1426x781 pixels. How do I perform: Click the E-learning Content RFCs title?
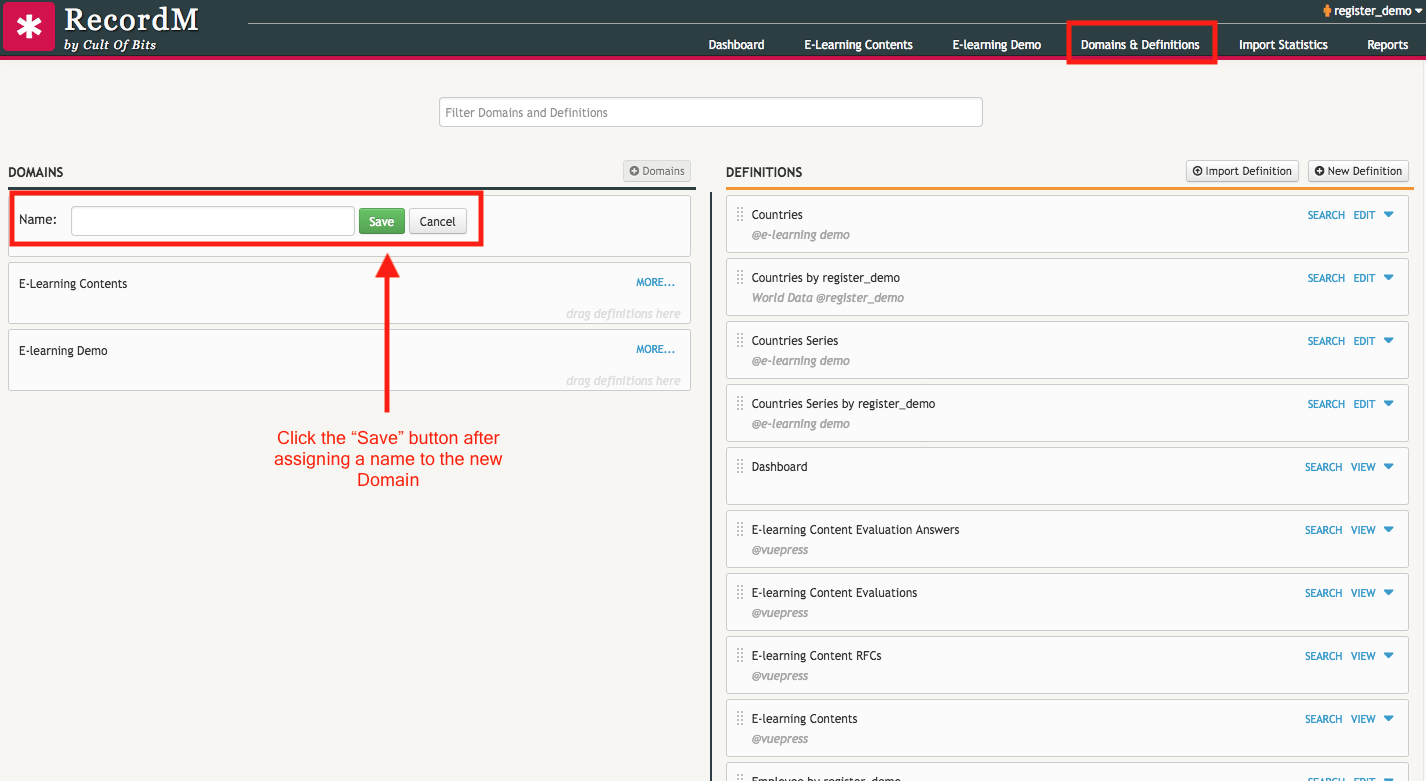[816, 656]
